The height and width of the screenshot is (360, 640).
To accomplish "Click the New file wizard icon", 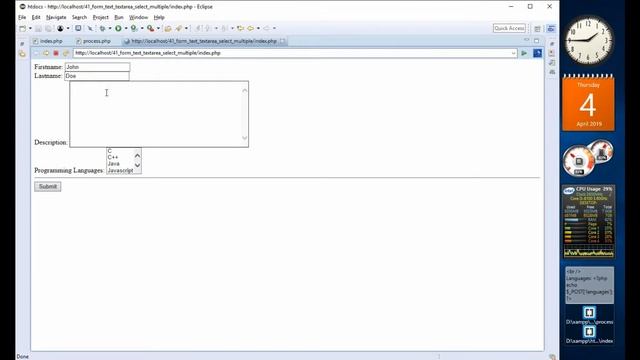I will point(23,29).
